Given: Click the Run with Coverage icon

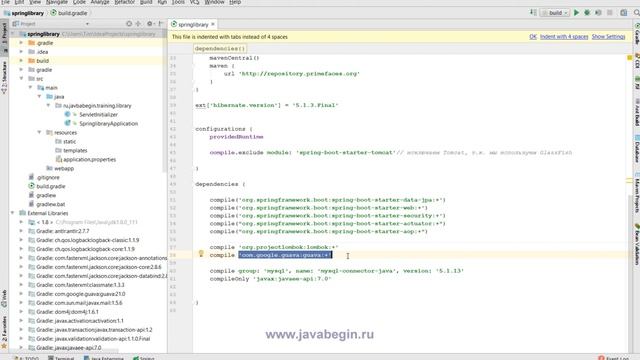Looking at the screenshot, I should (x=598, y=13).
